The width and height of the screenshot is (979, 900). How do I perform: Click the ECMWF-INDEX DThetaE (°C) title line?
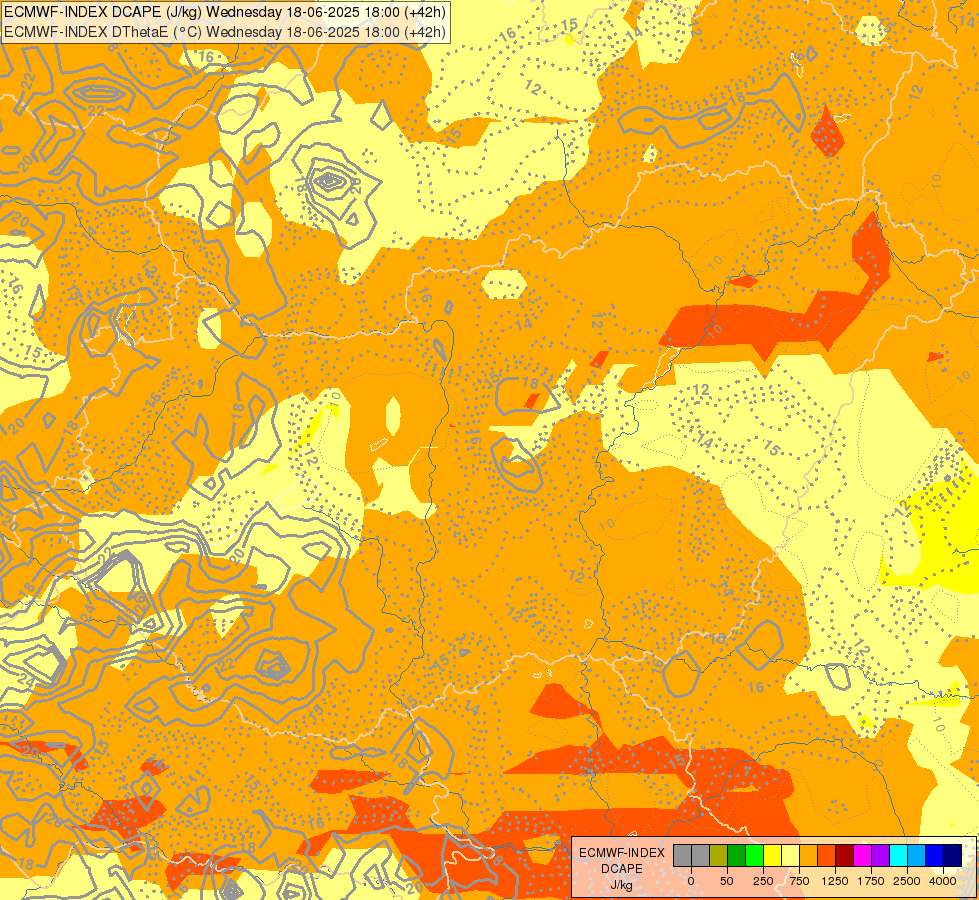(x=225, y=31)
